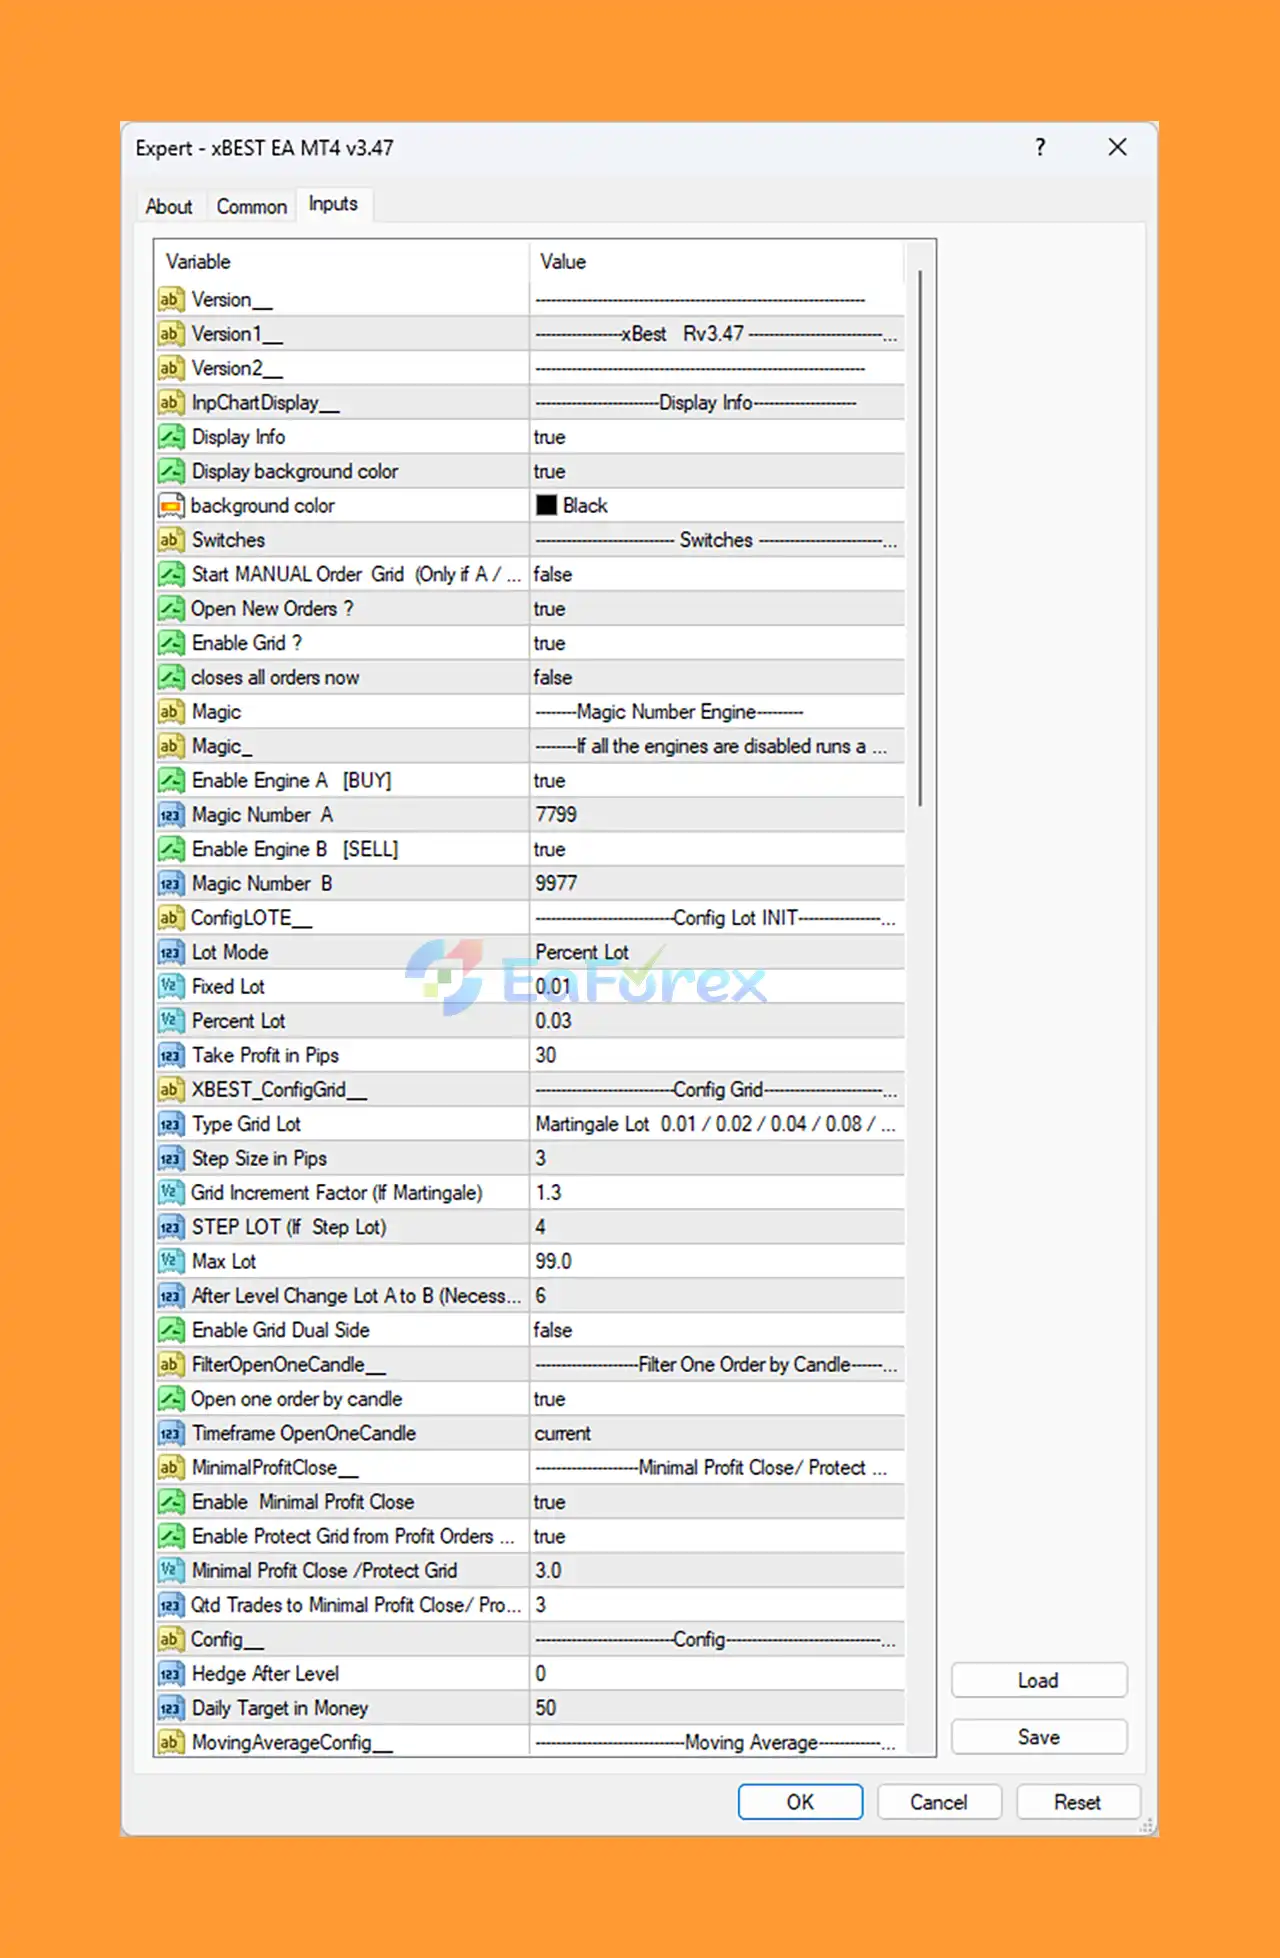
Task: Click the icon beside Daily Target in Money
Action: (x=171, y=1708)
